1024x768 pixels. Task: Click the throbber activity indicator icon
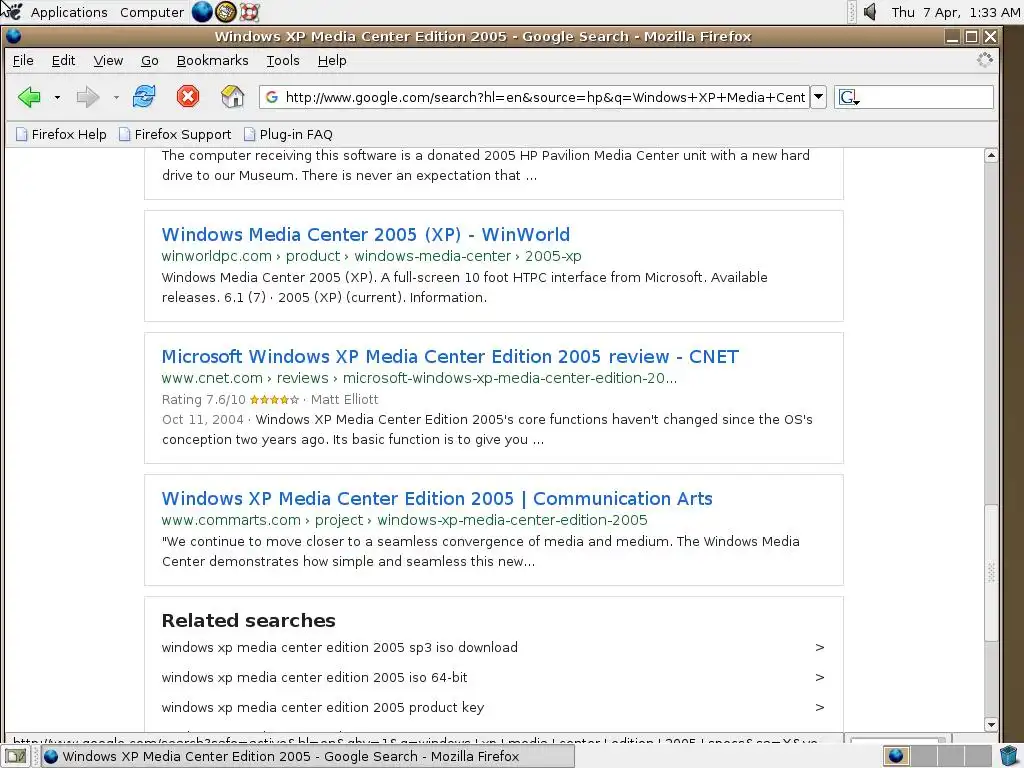pyautogui.click(x=985, y=60)
